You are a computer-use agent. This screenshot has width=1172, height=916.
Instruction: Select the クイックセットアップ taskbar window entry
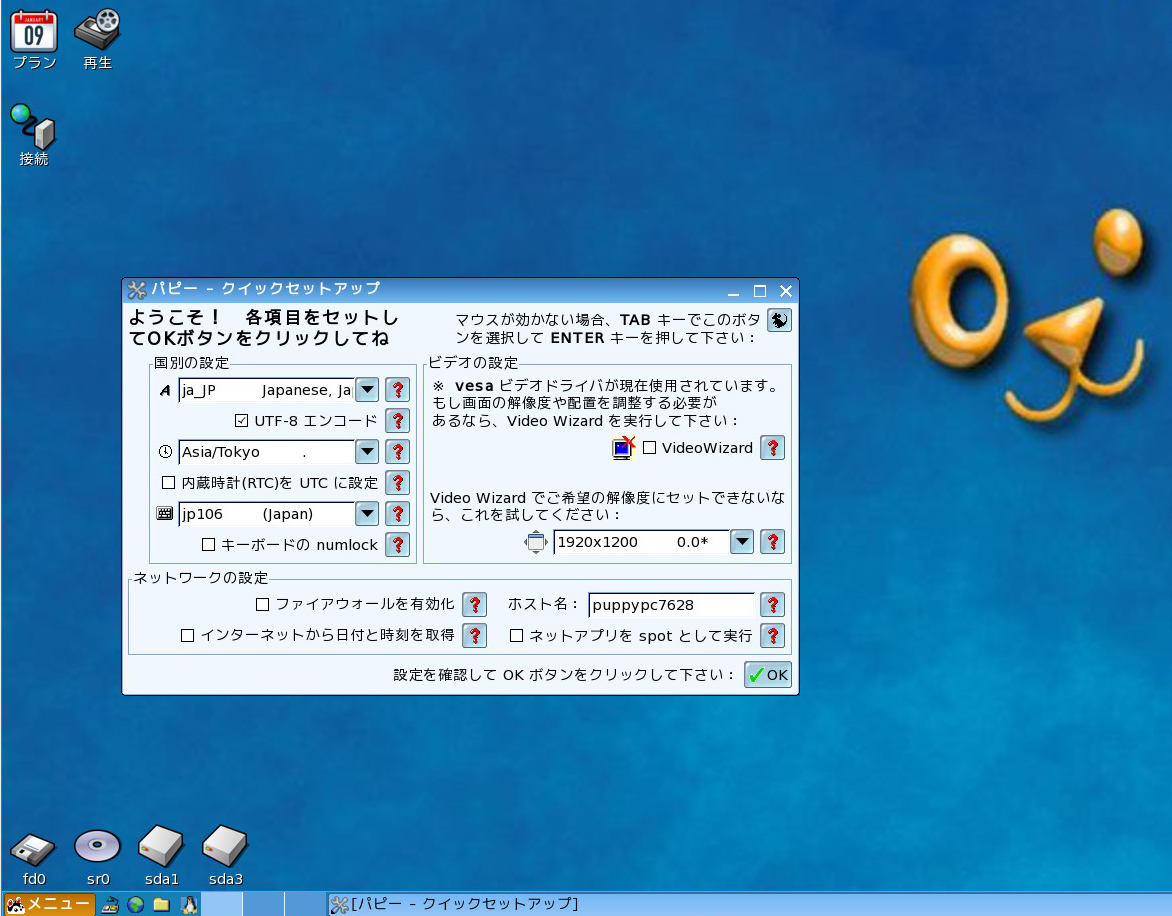point(455,905)
